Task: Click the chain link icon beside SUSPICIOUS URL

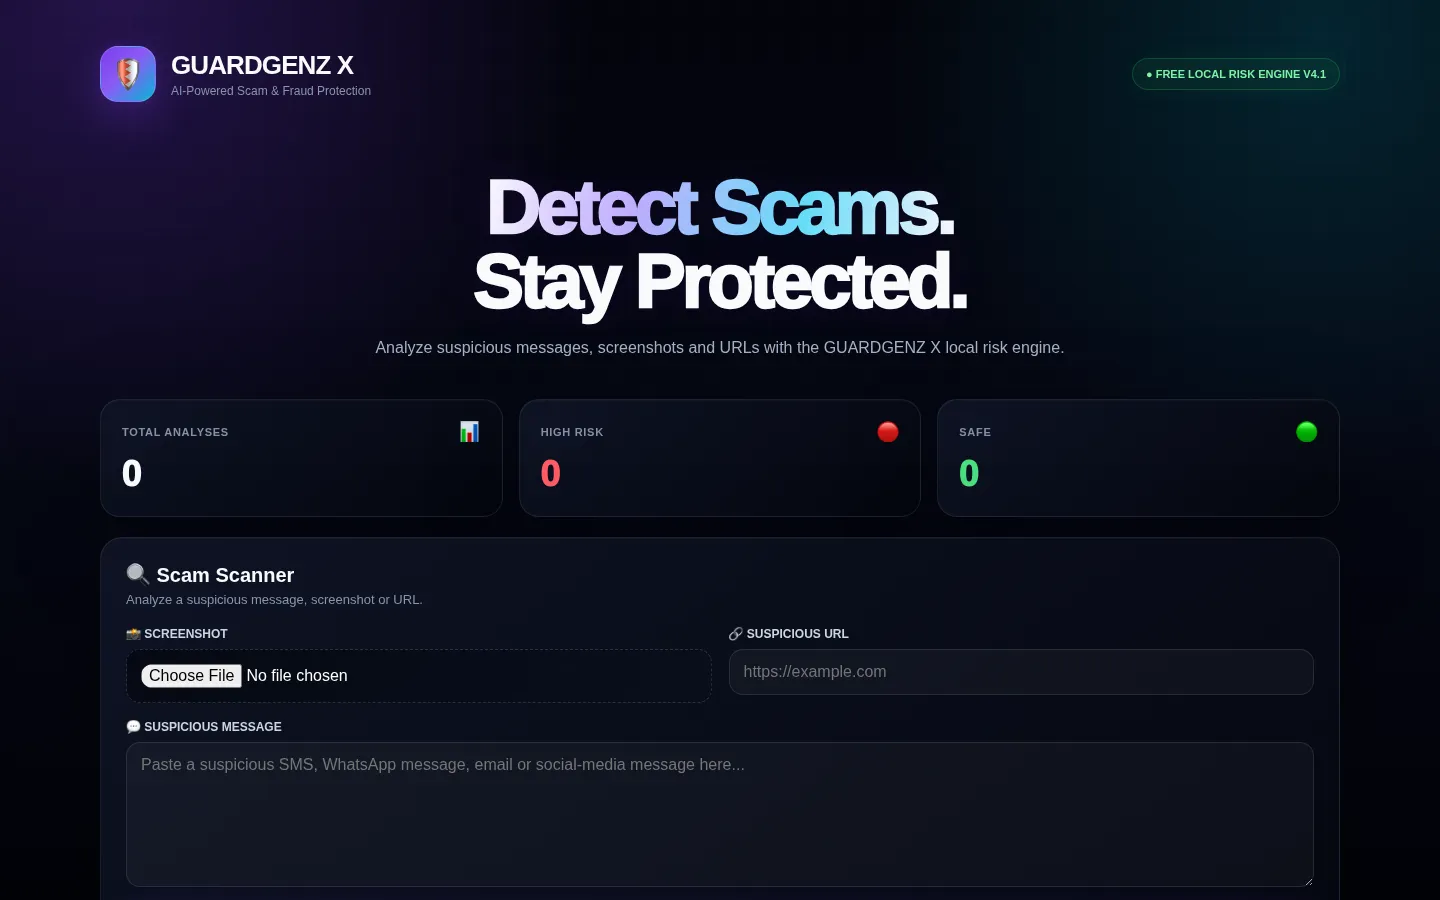Action: (736, 634)
